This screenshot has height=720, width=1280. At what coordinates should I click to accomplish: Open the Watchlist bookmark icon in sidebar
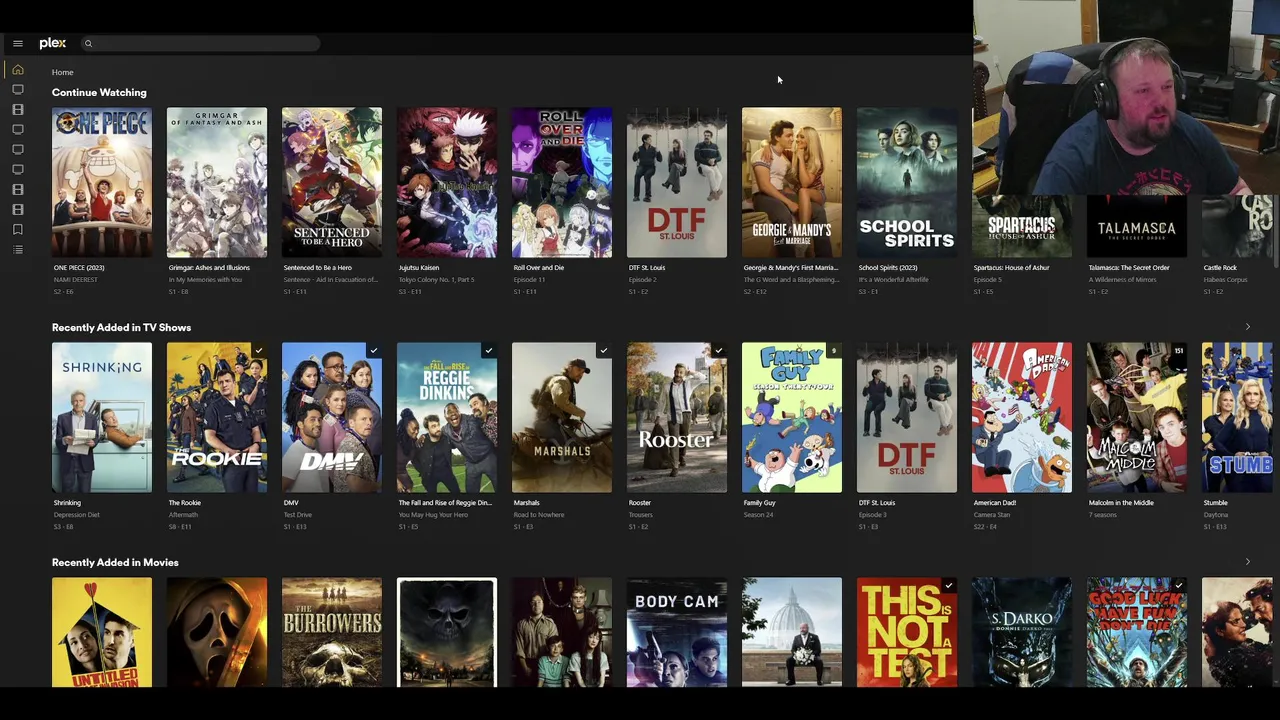(x=17, y=229)
